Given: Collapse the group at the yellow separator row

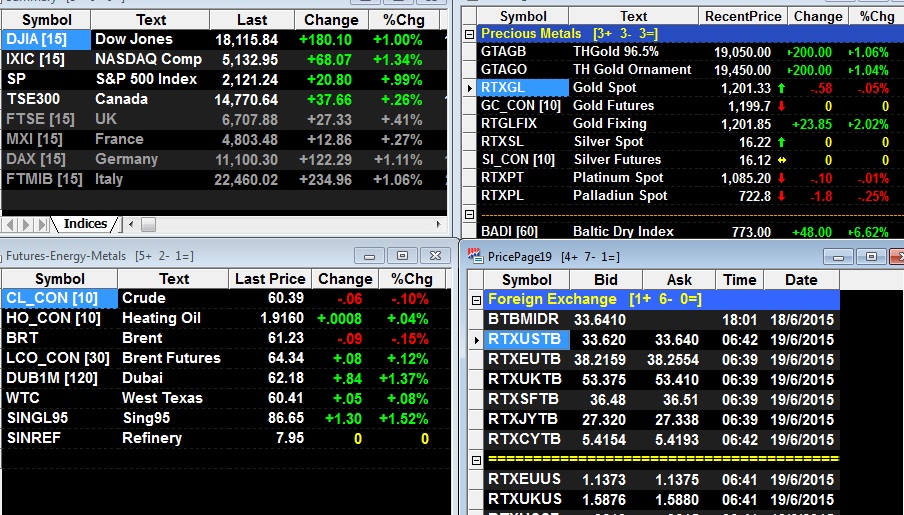Looking at the screenshot, I should (476, 460).
